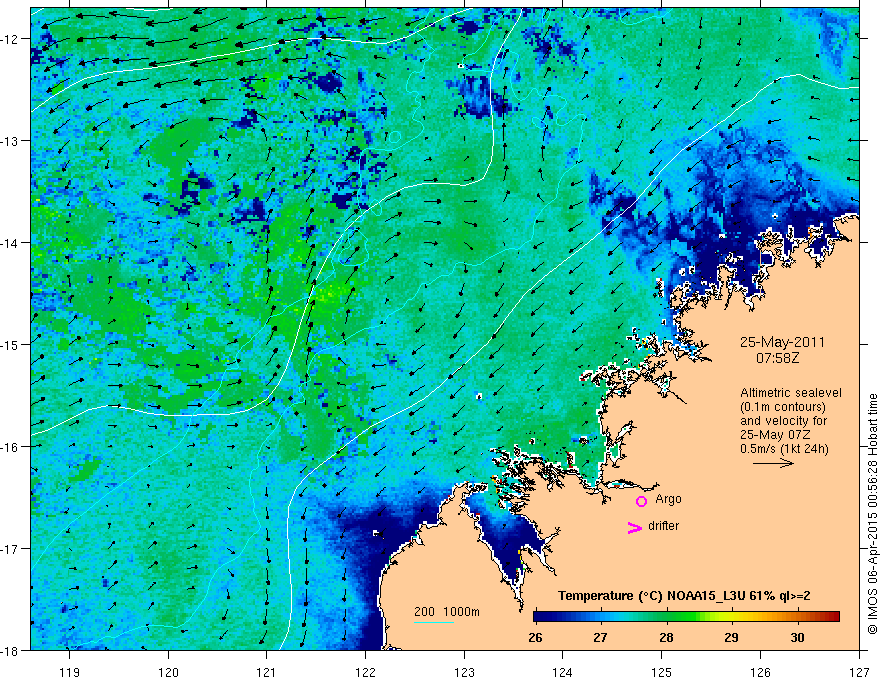Click the longitude axis label '120'
The image size is (880, 680).
click(x=168, y=672)
